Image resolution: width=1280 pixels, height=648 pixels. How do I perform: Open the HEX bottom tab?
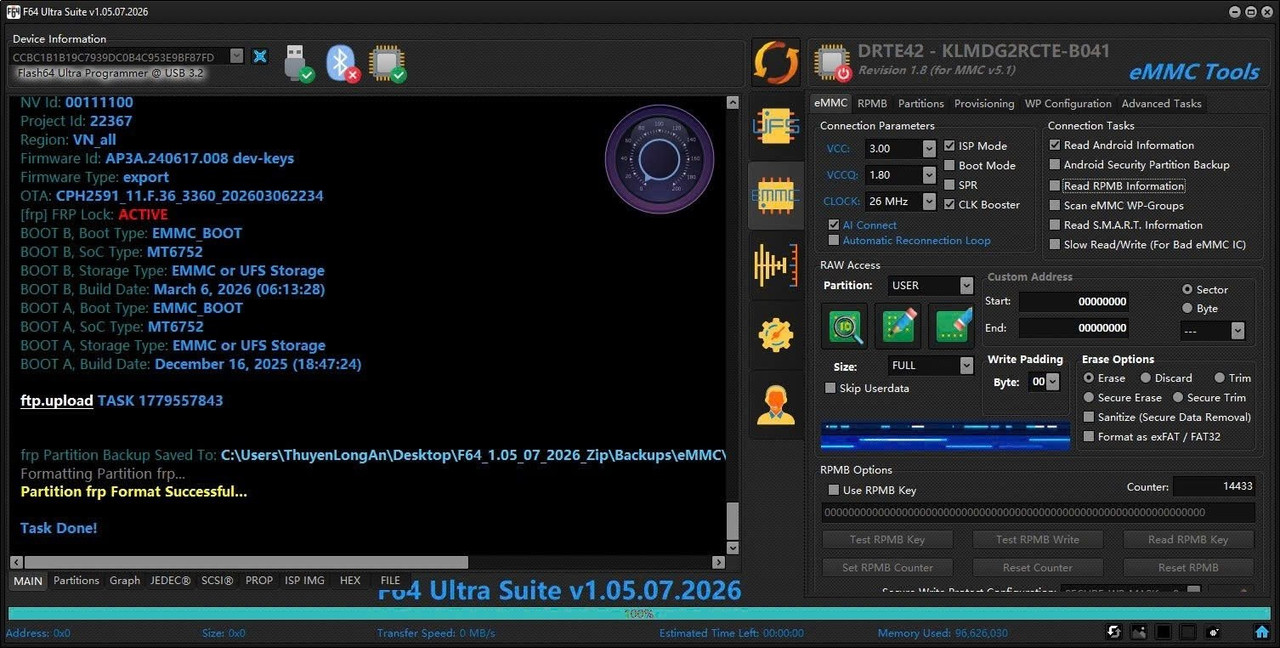[x=350, y=580]
